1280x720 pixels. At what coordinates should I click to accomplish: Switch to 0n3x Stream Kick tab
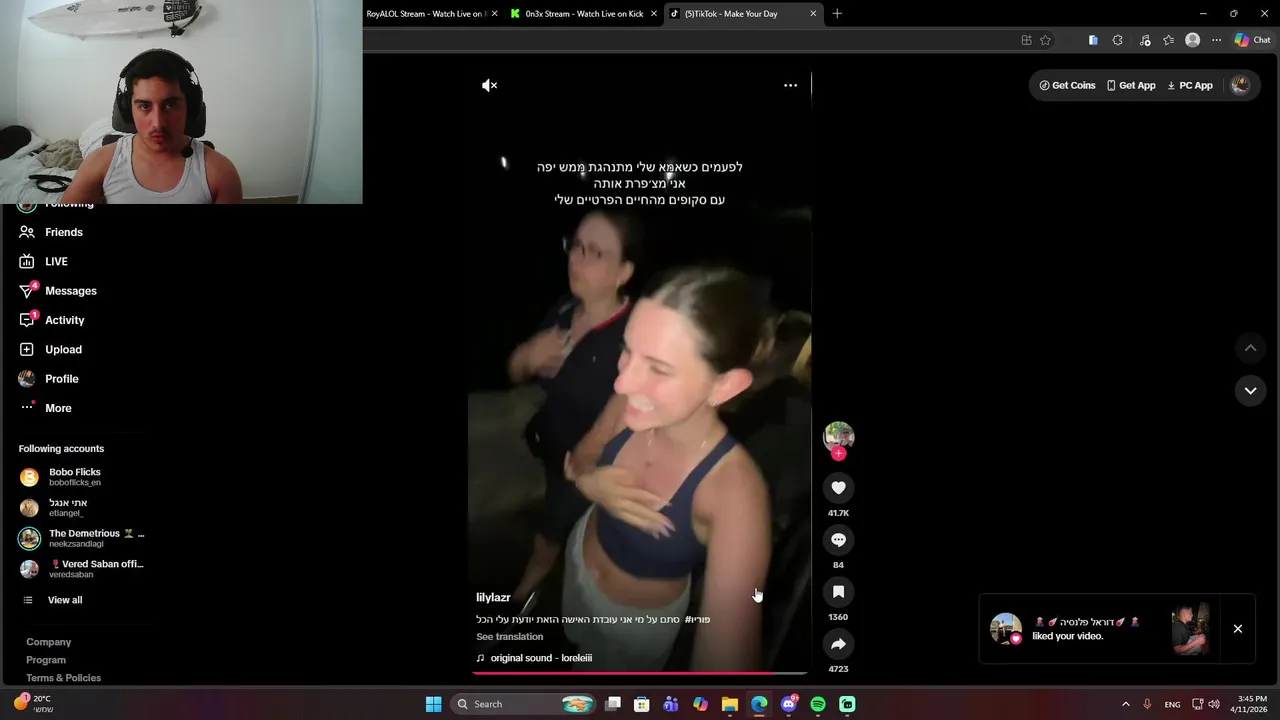click(x=585, y=14)
